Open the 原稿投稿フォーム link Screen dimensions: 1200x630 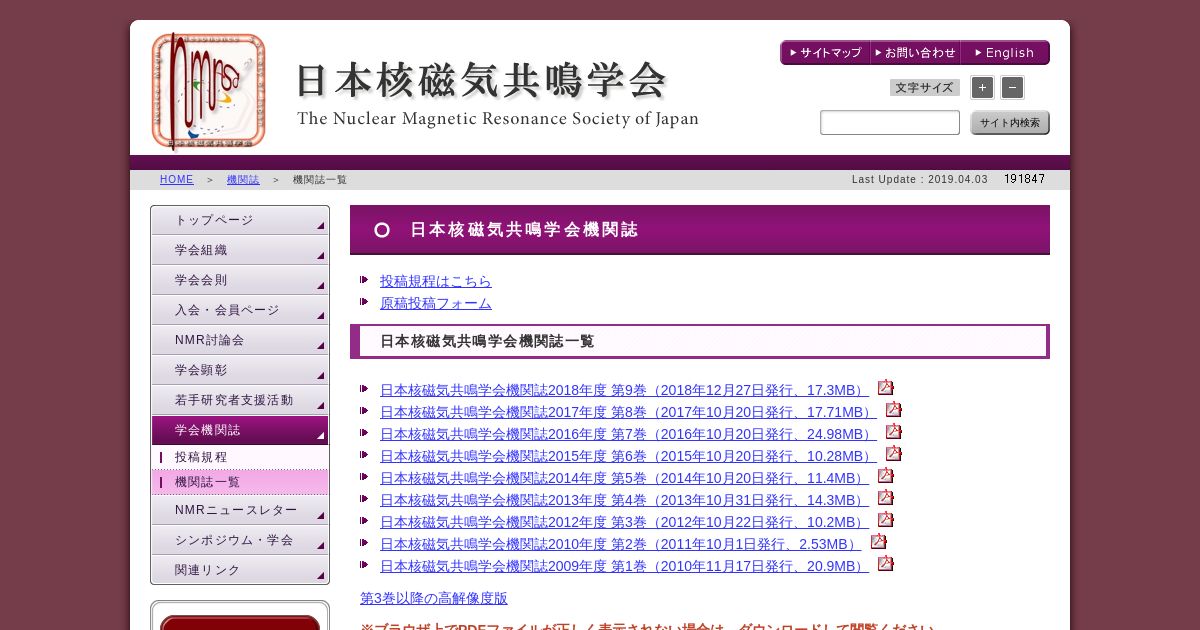point(436,303)
